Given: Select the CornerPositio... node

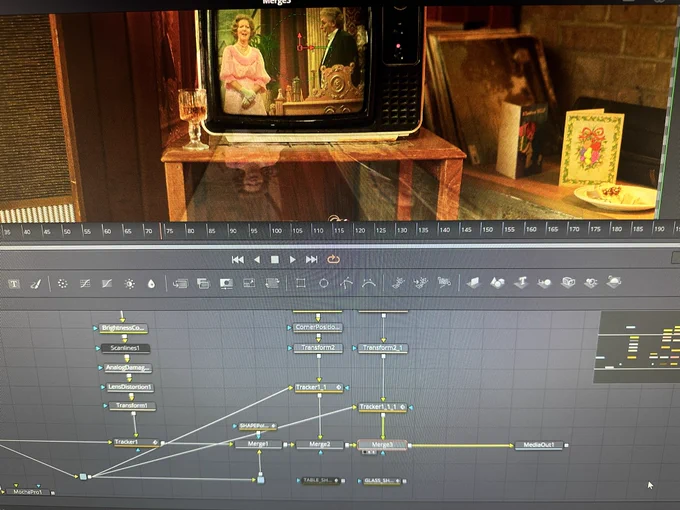Looking at the screenshot, I should [x=318, y=327].
